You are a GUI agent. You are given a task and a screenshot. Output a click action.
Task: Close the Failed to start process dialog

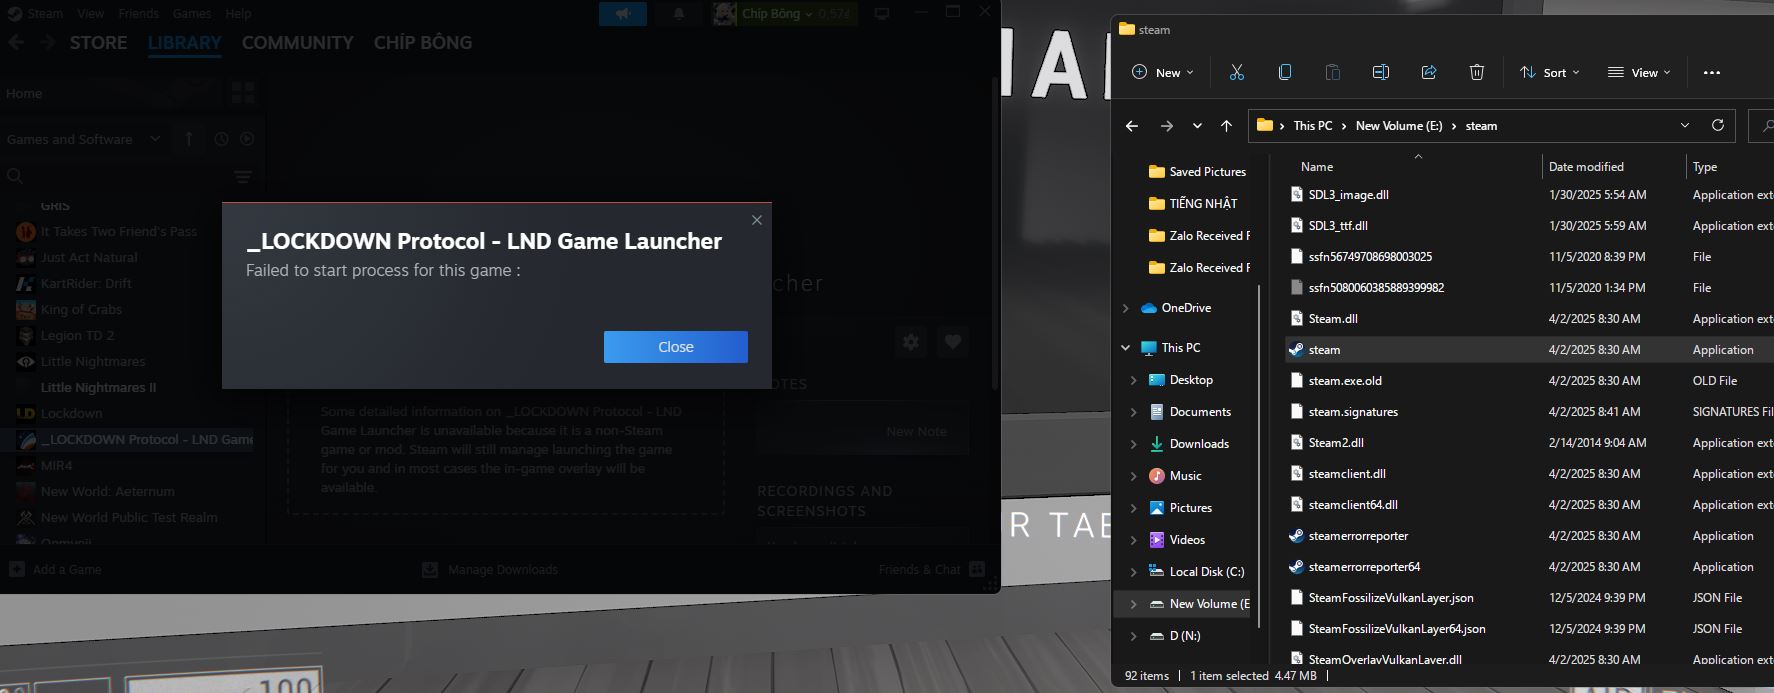coord(675,347)
